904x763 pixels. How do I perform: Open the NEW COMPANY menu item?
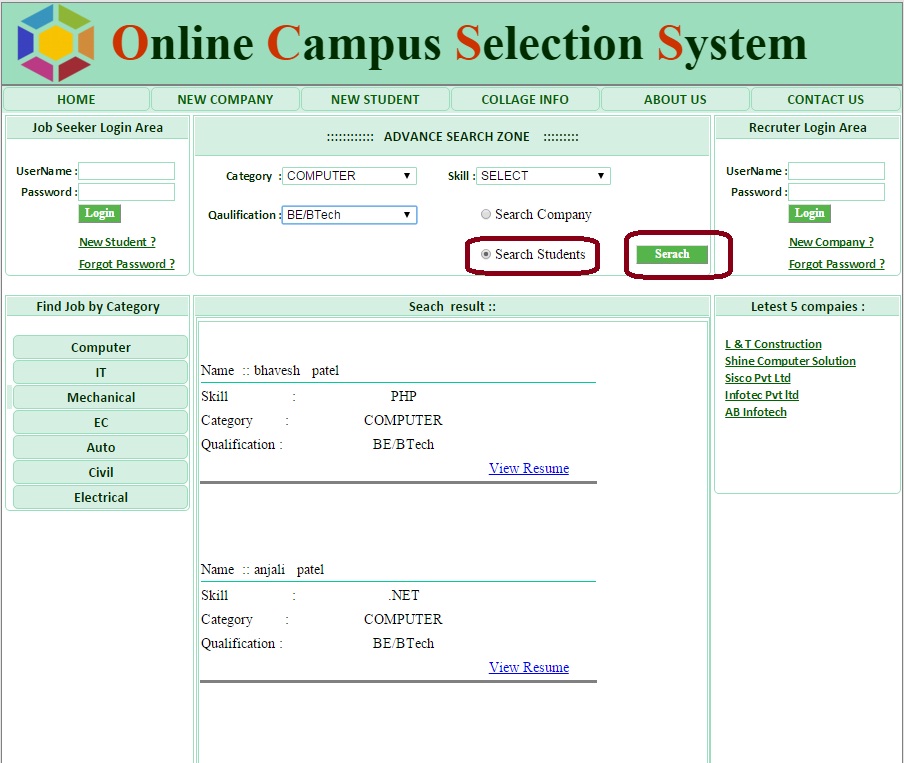(225, 99)
